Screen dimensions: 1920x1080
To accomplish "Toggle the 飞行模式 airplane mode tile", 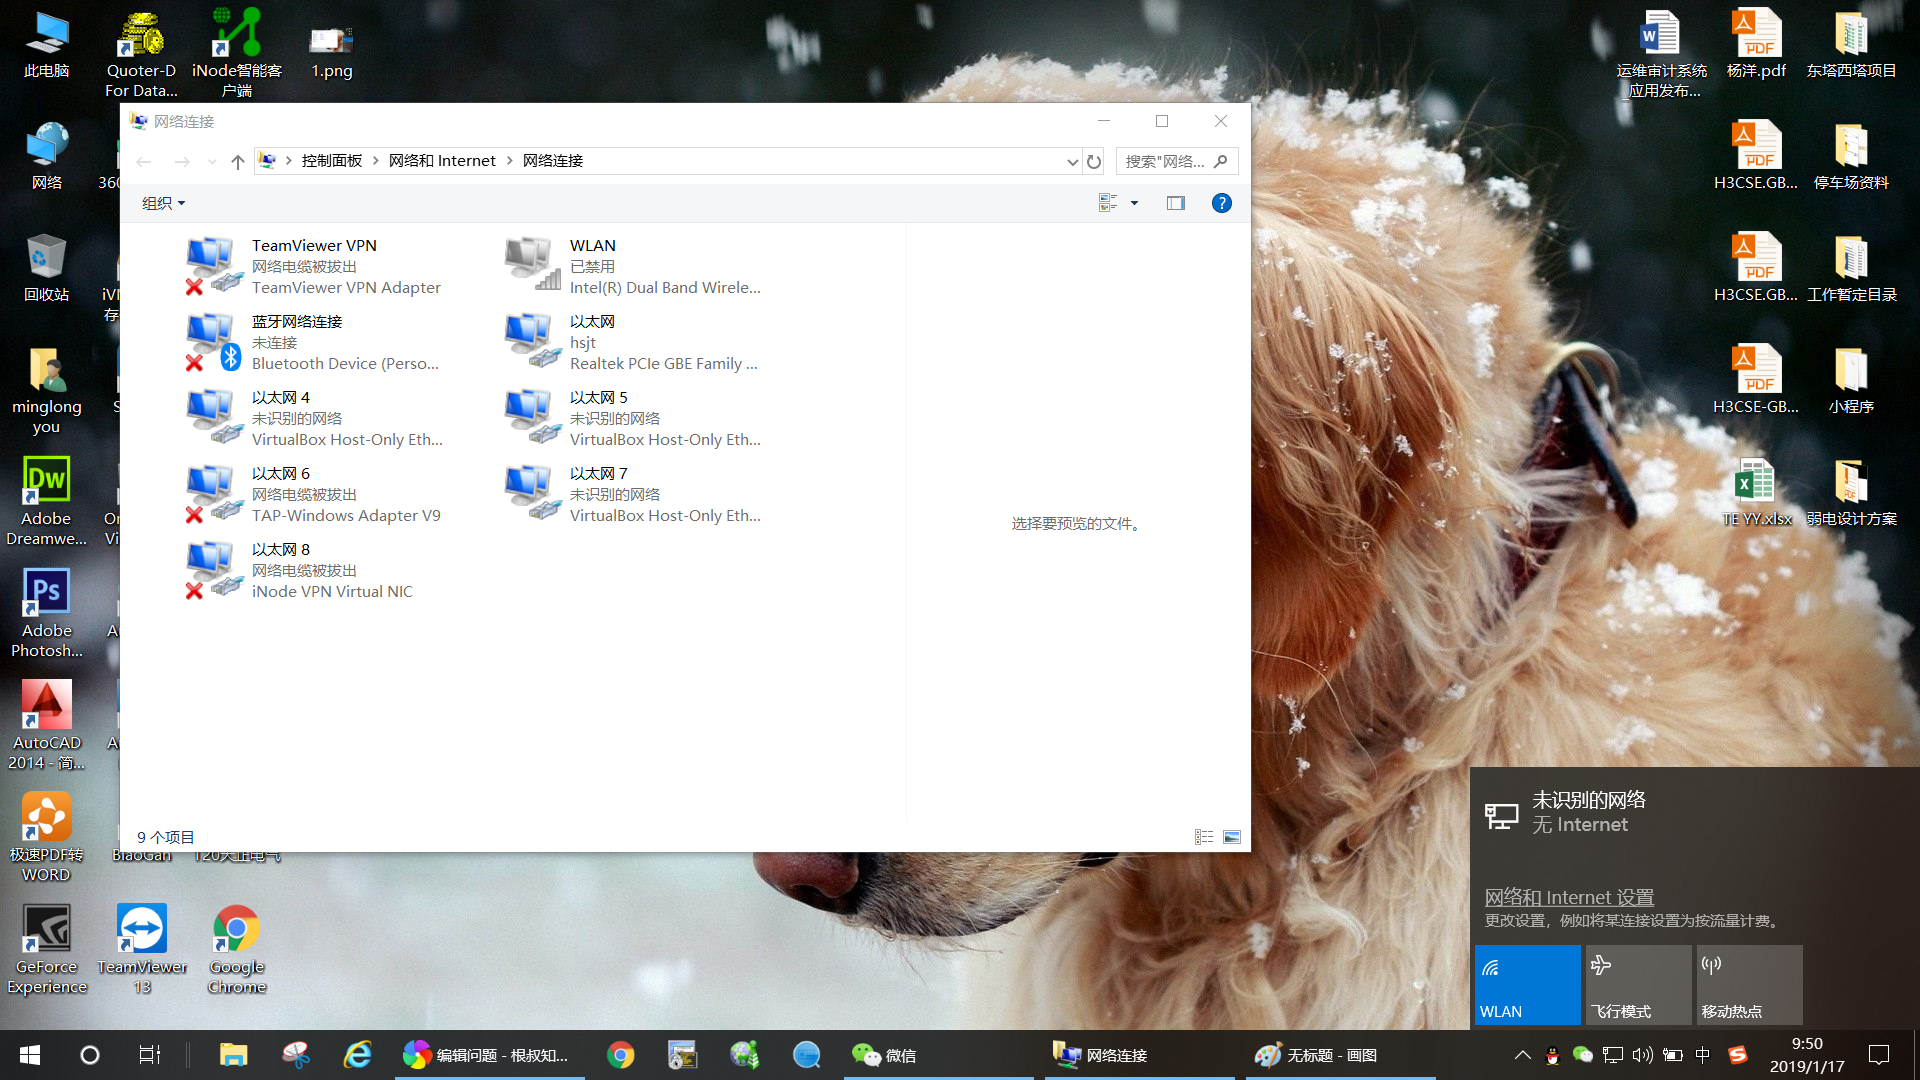I will pyautogui.click(x=1637, y=984).
